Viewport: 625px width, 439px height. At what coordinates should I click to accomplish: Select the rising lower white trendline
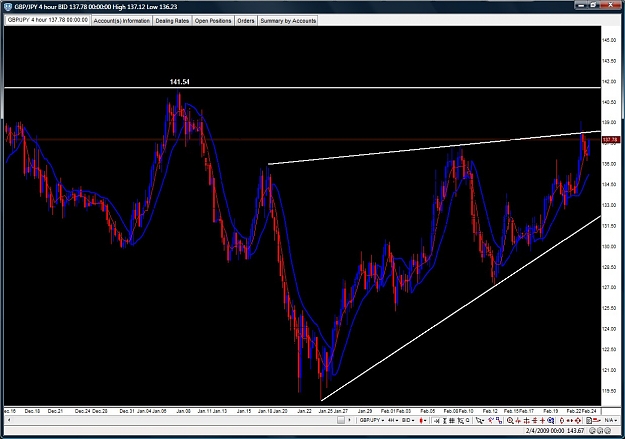[x=461, y=308]
